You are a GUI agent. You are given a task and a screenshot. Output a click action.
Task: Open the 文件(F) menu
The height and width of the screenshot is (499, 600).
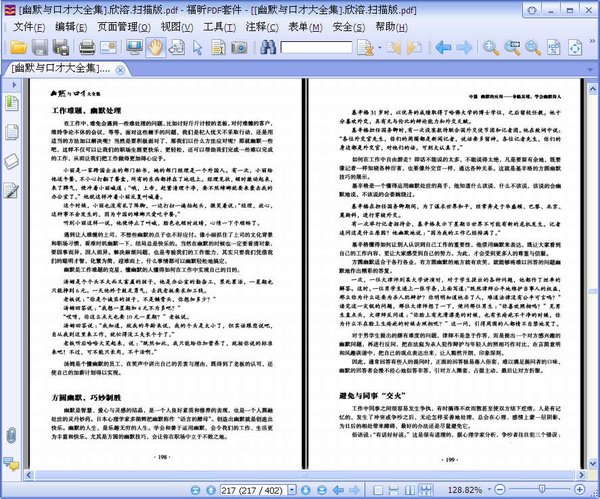pyautogui.click(x=29, y=27)
